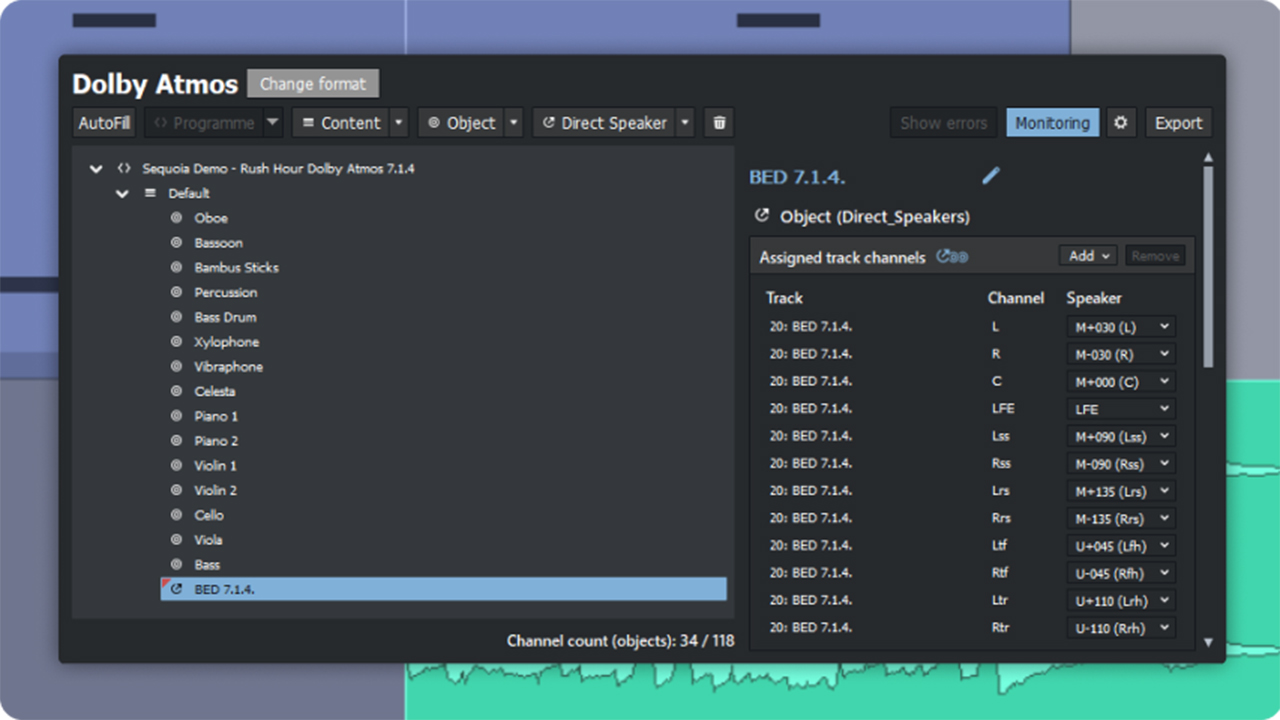Click the scroll down arrow in right panel
The height and width of the screenshot is (720, 1280).
tap(1208, 642)
